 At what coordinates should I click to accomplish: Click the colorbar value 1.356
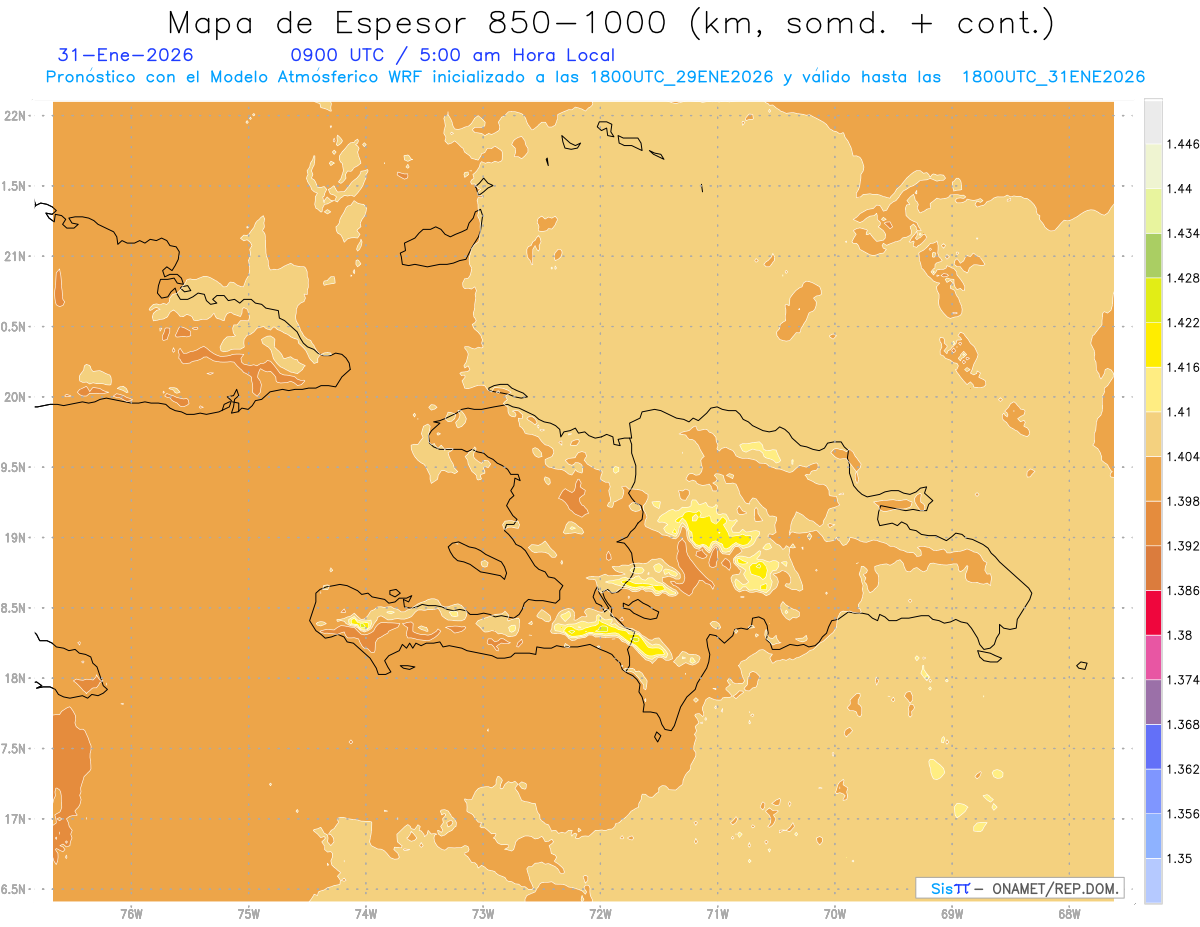(x=1183, y=814)
